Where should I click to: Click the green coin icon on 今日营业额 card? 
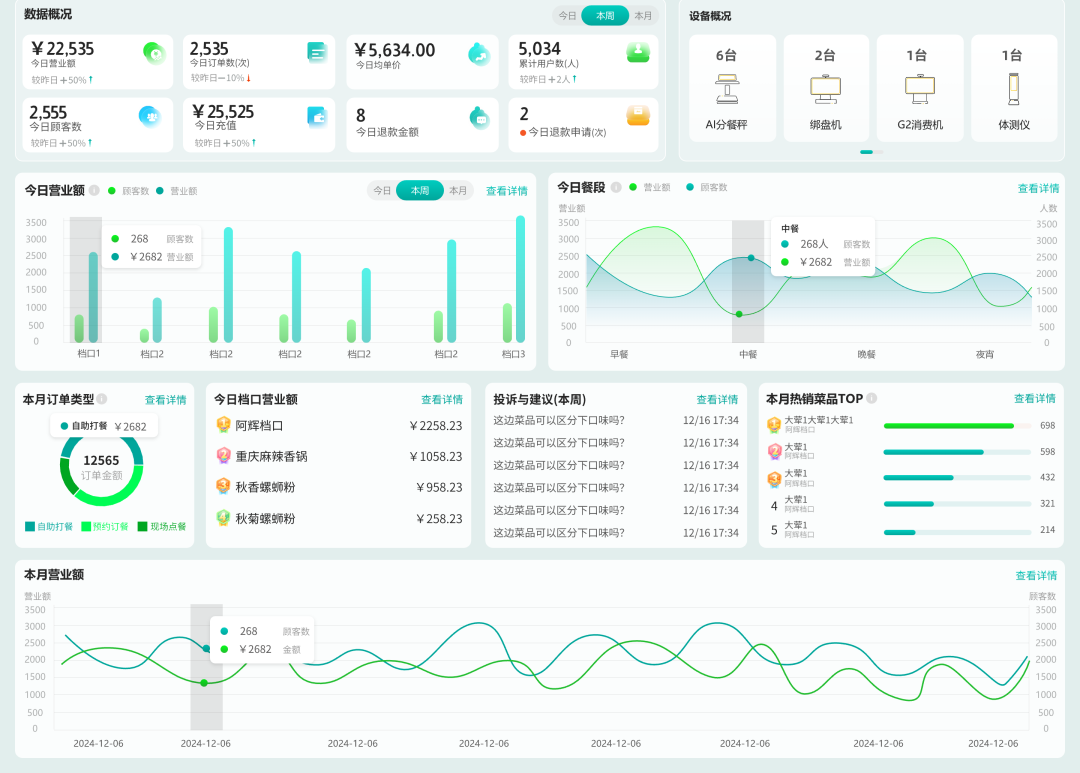tap(154, 53)
